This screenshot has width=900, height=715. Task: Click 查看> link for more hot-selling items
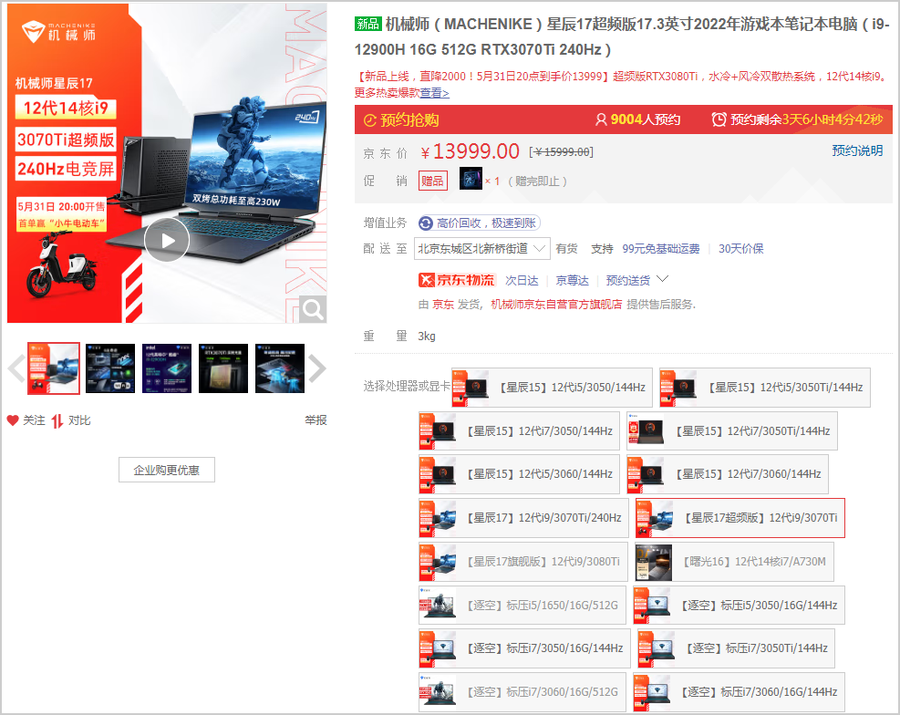tap(434, 93)
